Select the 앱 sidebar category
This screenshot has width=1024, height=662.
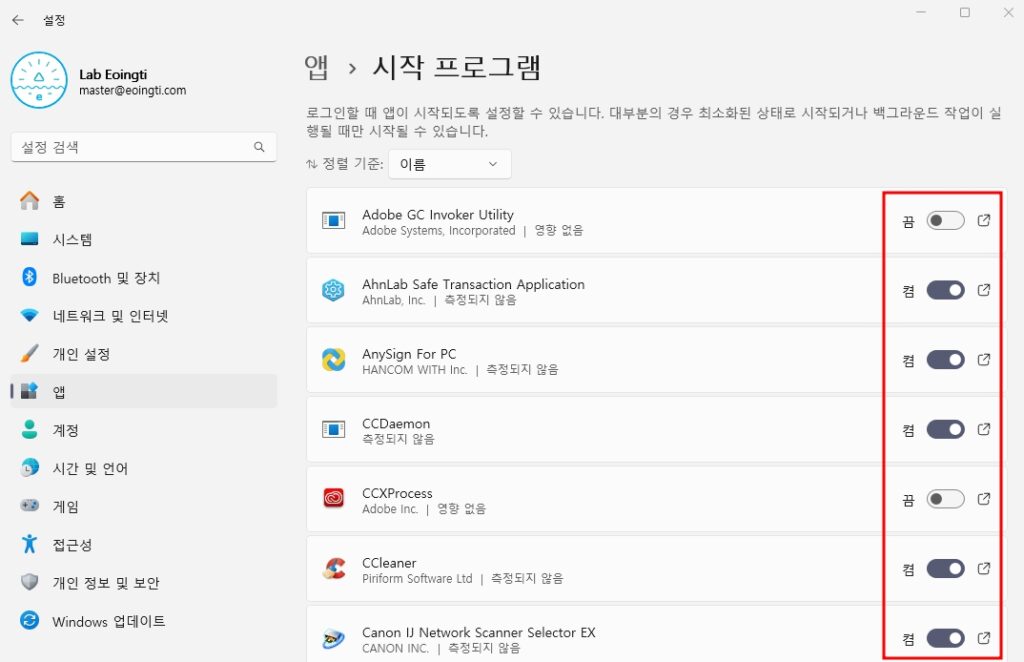pyautogui.click(x=144, y=391)
